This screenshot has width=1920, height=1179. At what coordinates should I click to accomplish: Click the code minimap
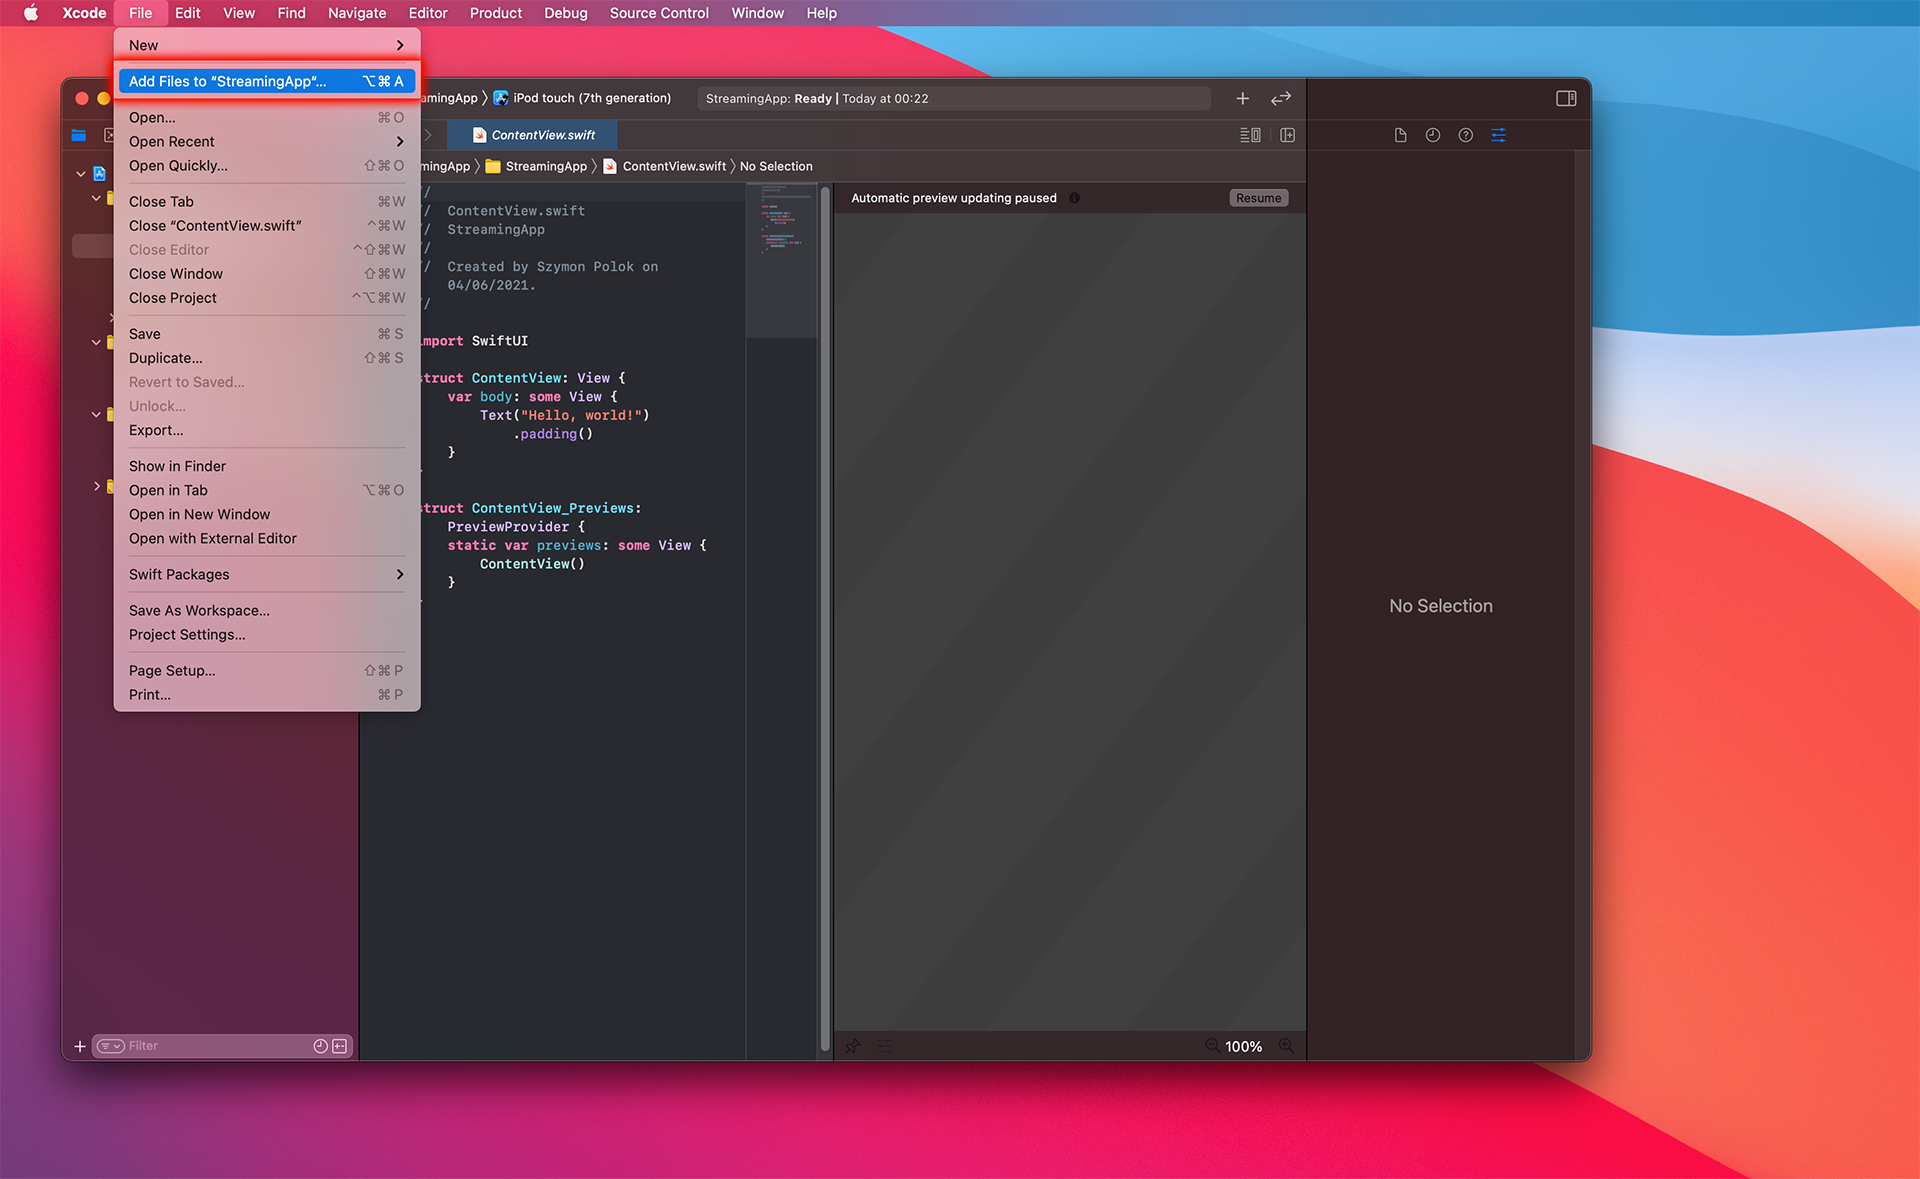[x=781, y=260]
